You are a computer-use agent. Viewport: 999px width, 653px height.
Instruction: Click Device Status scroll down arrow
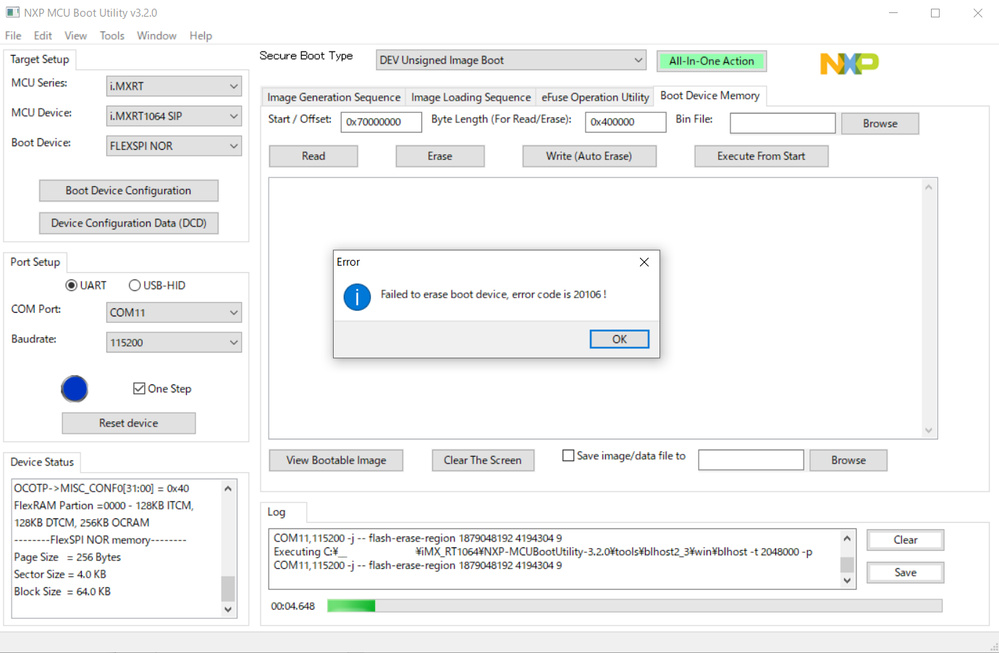coord(228,610)
